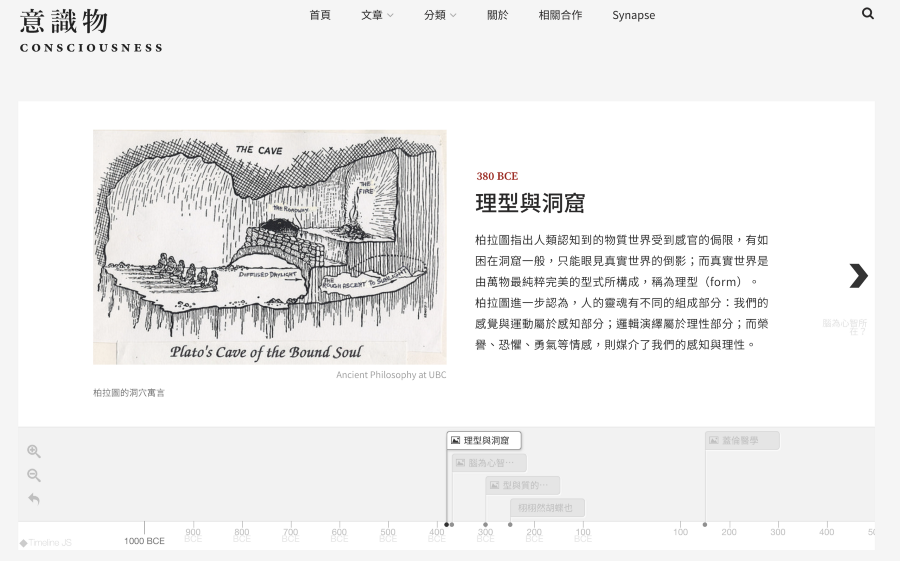Image resolution: width=900 pixels, height=561 pixels.
Task: Return timeline to beginning arrow
Action: 34,499
